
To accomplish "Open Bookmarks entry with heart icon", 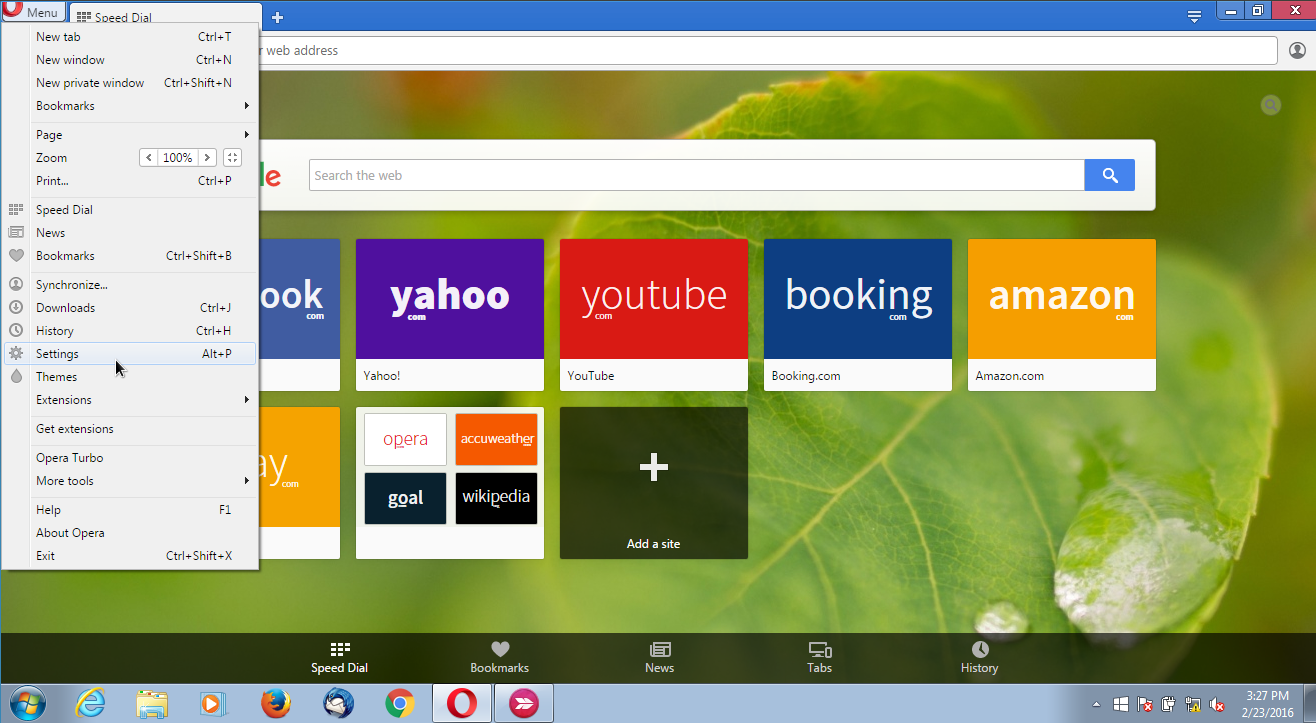I will click(130, 256).
